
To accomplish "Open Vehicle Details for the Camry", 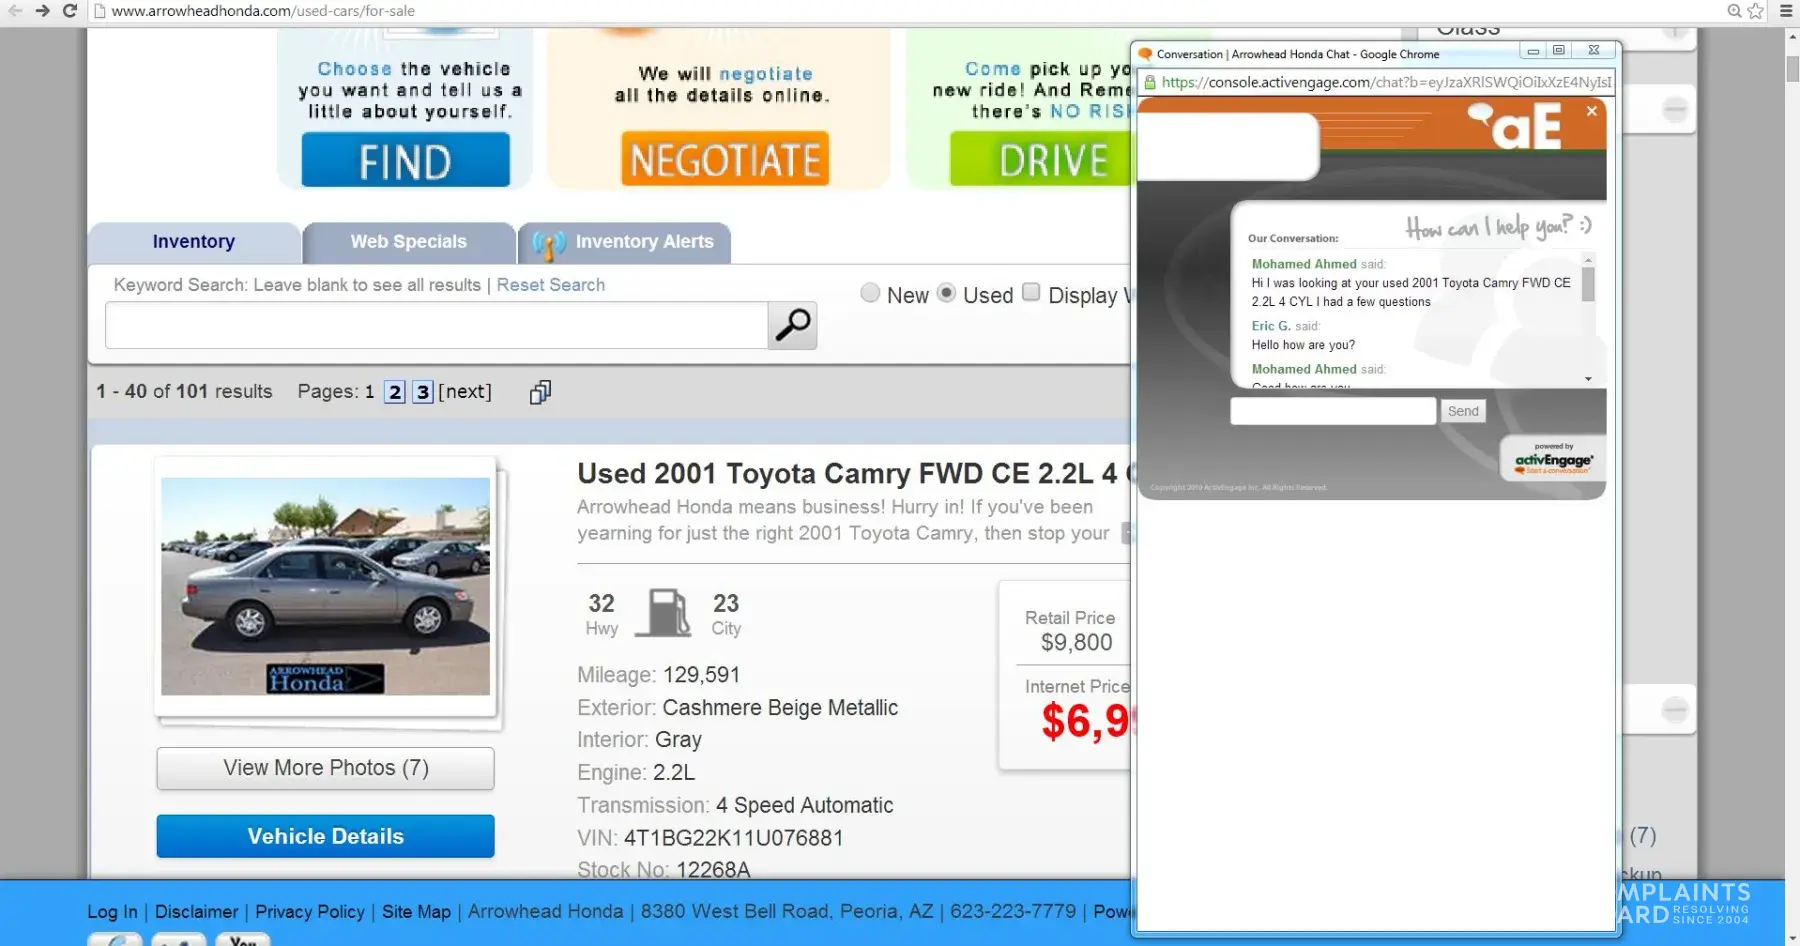I will click(326, 836).
